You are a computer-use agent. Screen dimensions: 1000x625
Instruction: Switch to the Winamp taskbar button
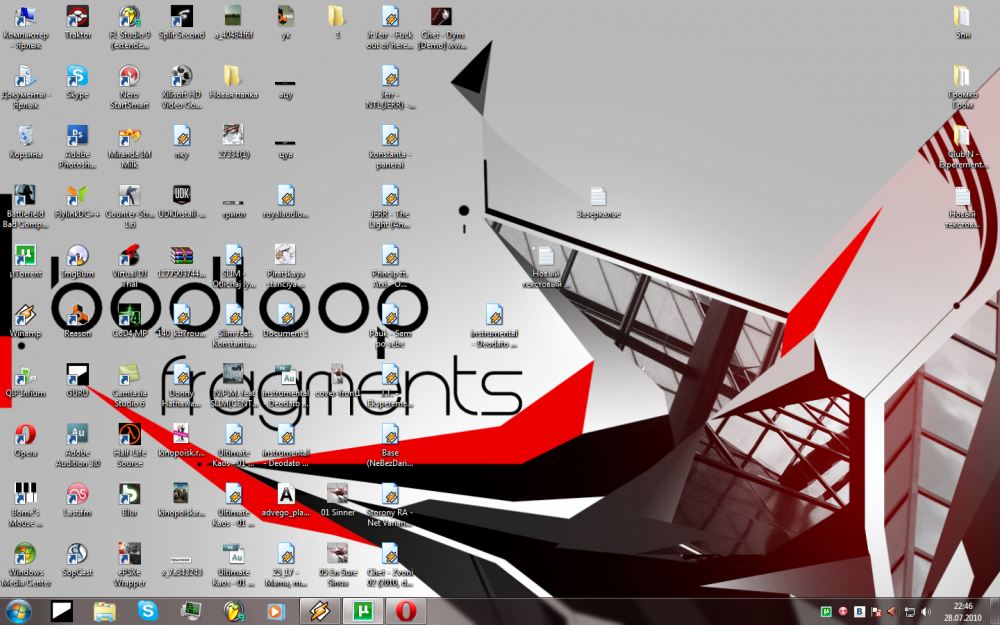320,612
